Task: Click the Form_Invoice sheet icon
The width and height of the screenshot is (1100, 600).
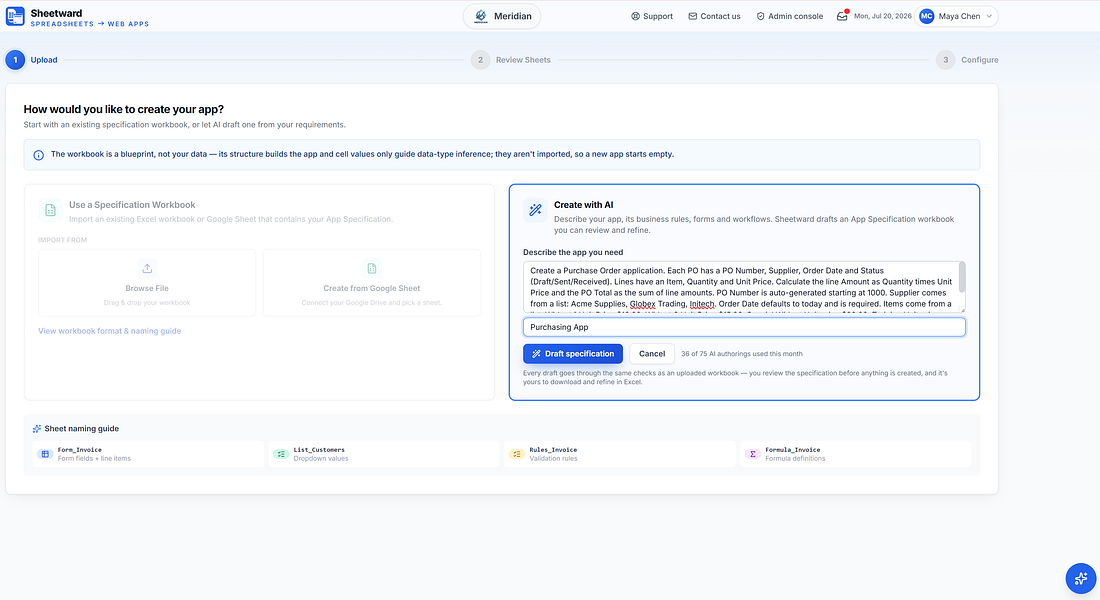Action: tap(45, 454)
